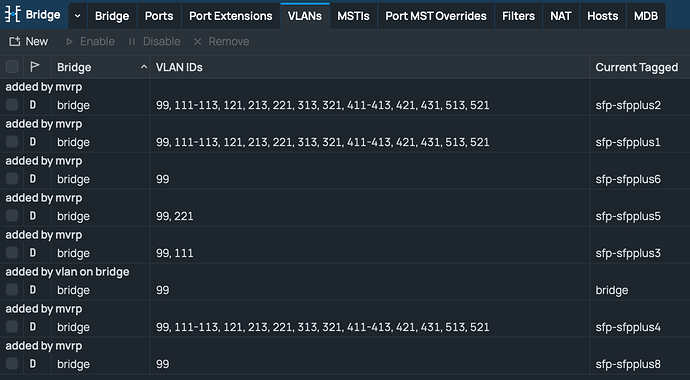Check the row checkbox for sfp-sfpplus1
Screen dimensions: 690x380
(x=12, y=142)
